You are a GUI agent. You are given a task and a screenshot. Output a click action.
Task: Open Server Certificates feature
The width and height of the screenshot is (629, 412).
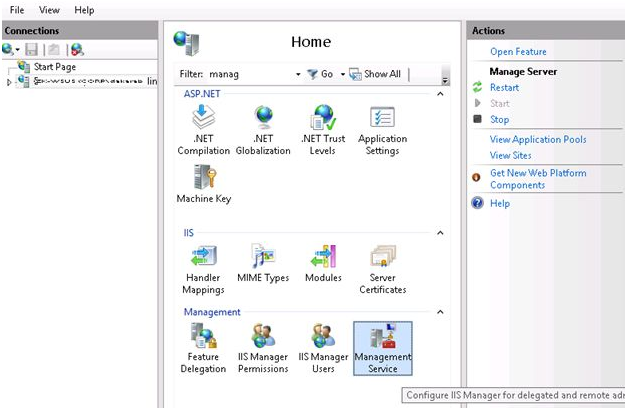383,269
